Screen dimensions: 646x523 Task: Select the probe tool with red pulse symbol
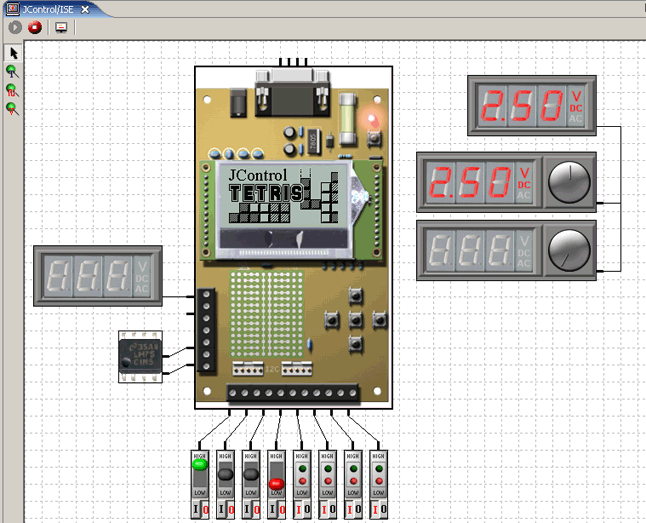(13, 90)
